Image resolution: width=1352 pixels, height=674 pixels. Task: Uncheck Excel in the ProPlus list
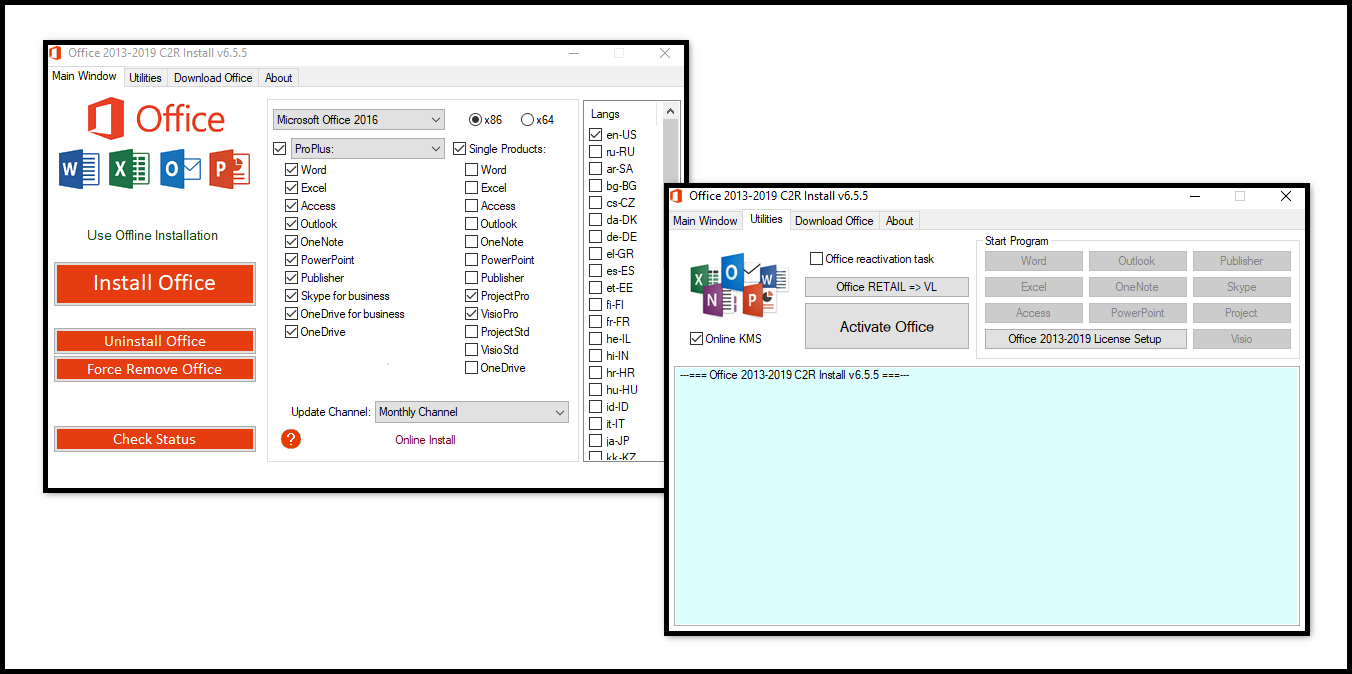coord(291,188)
